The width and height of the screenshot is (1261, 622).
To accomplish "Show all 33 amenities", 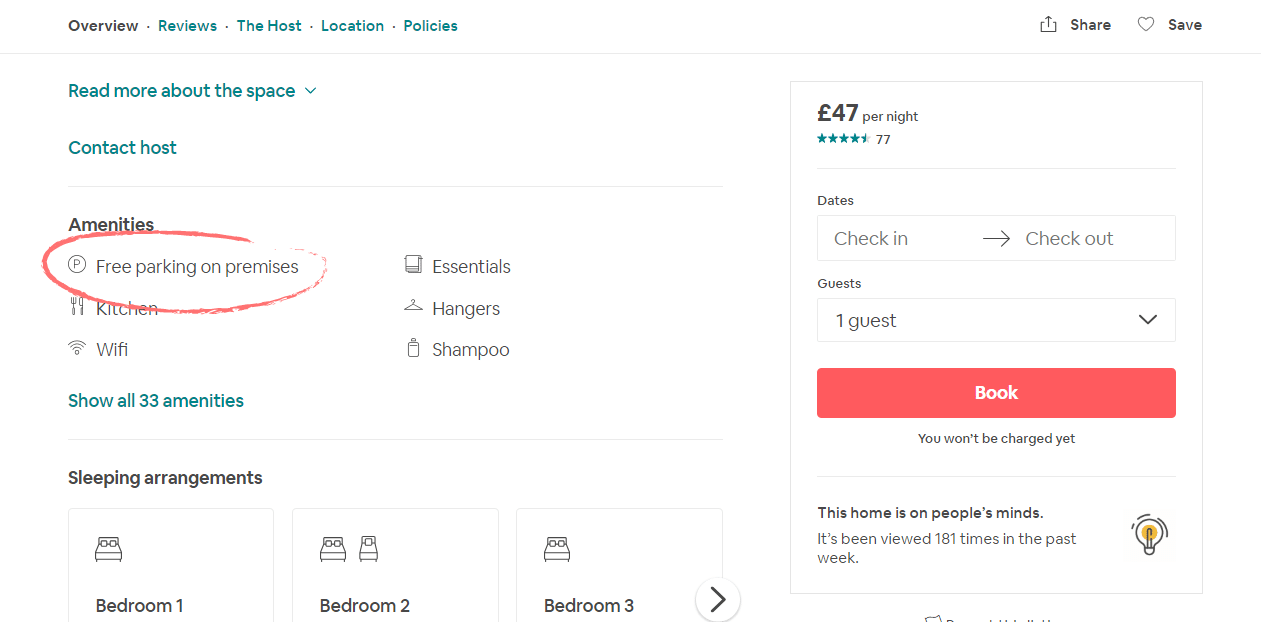I will point(156,401).
